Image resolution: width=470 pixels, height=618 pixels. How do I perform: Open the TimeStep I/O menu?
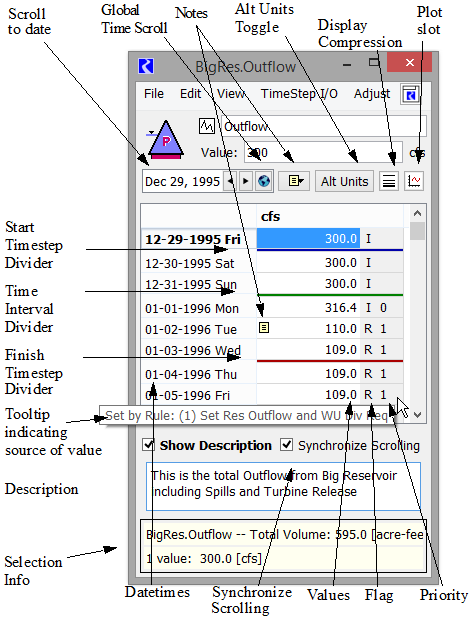click(x=299, y=94)
